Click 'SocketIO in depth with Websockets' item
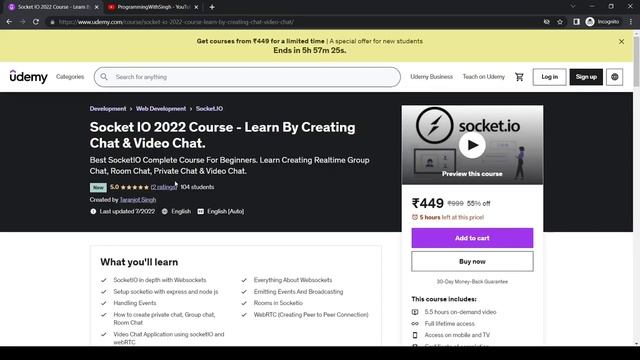This screenshot has height=360, width=640. pos(160,280)
